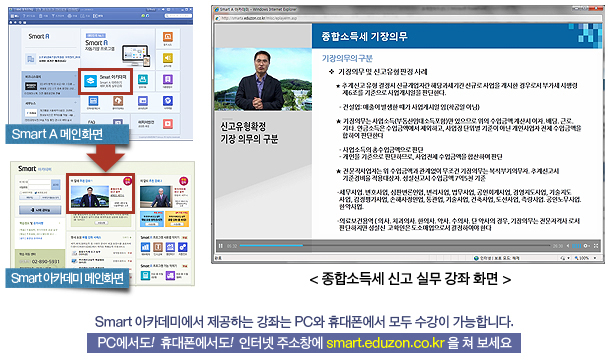Viewport: 612px width, 361px height.
Task: Open the player settings gear icon
Action: (x=586, y=246)
